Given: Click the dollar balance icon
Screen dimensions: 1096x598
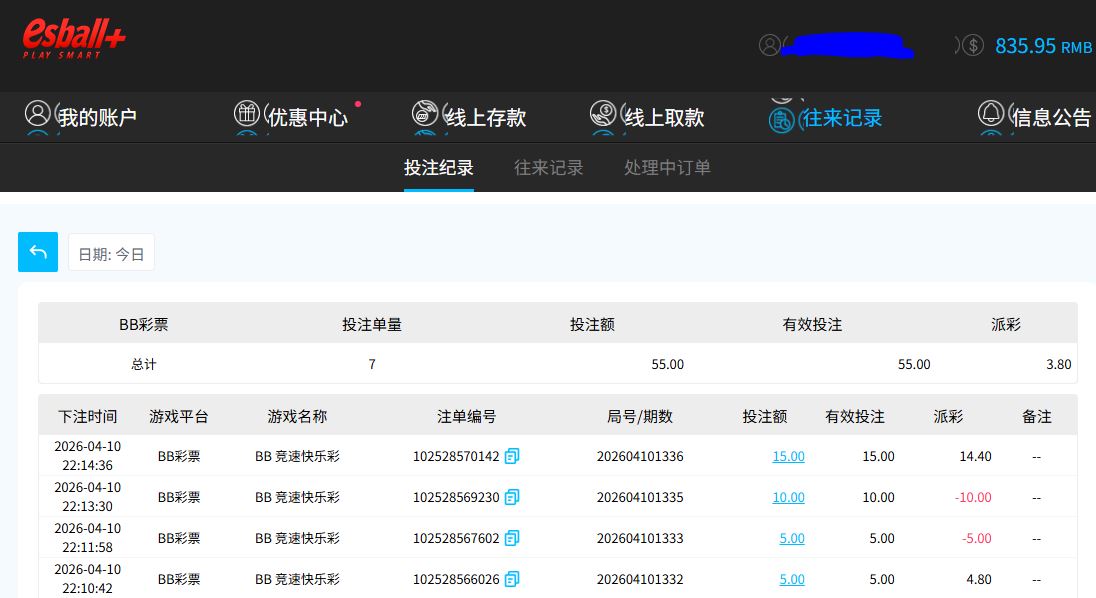Looking at the screenshot, I should tap(973, 45).
